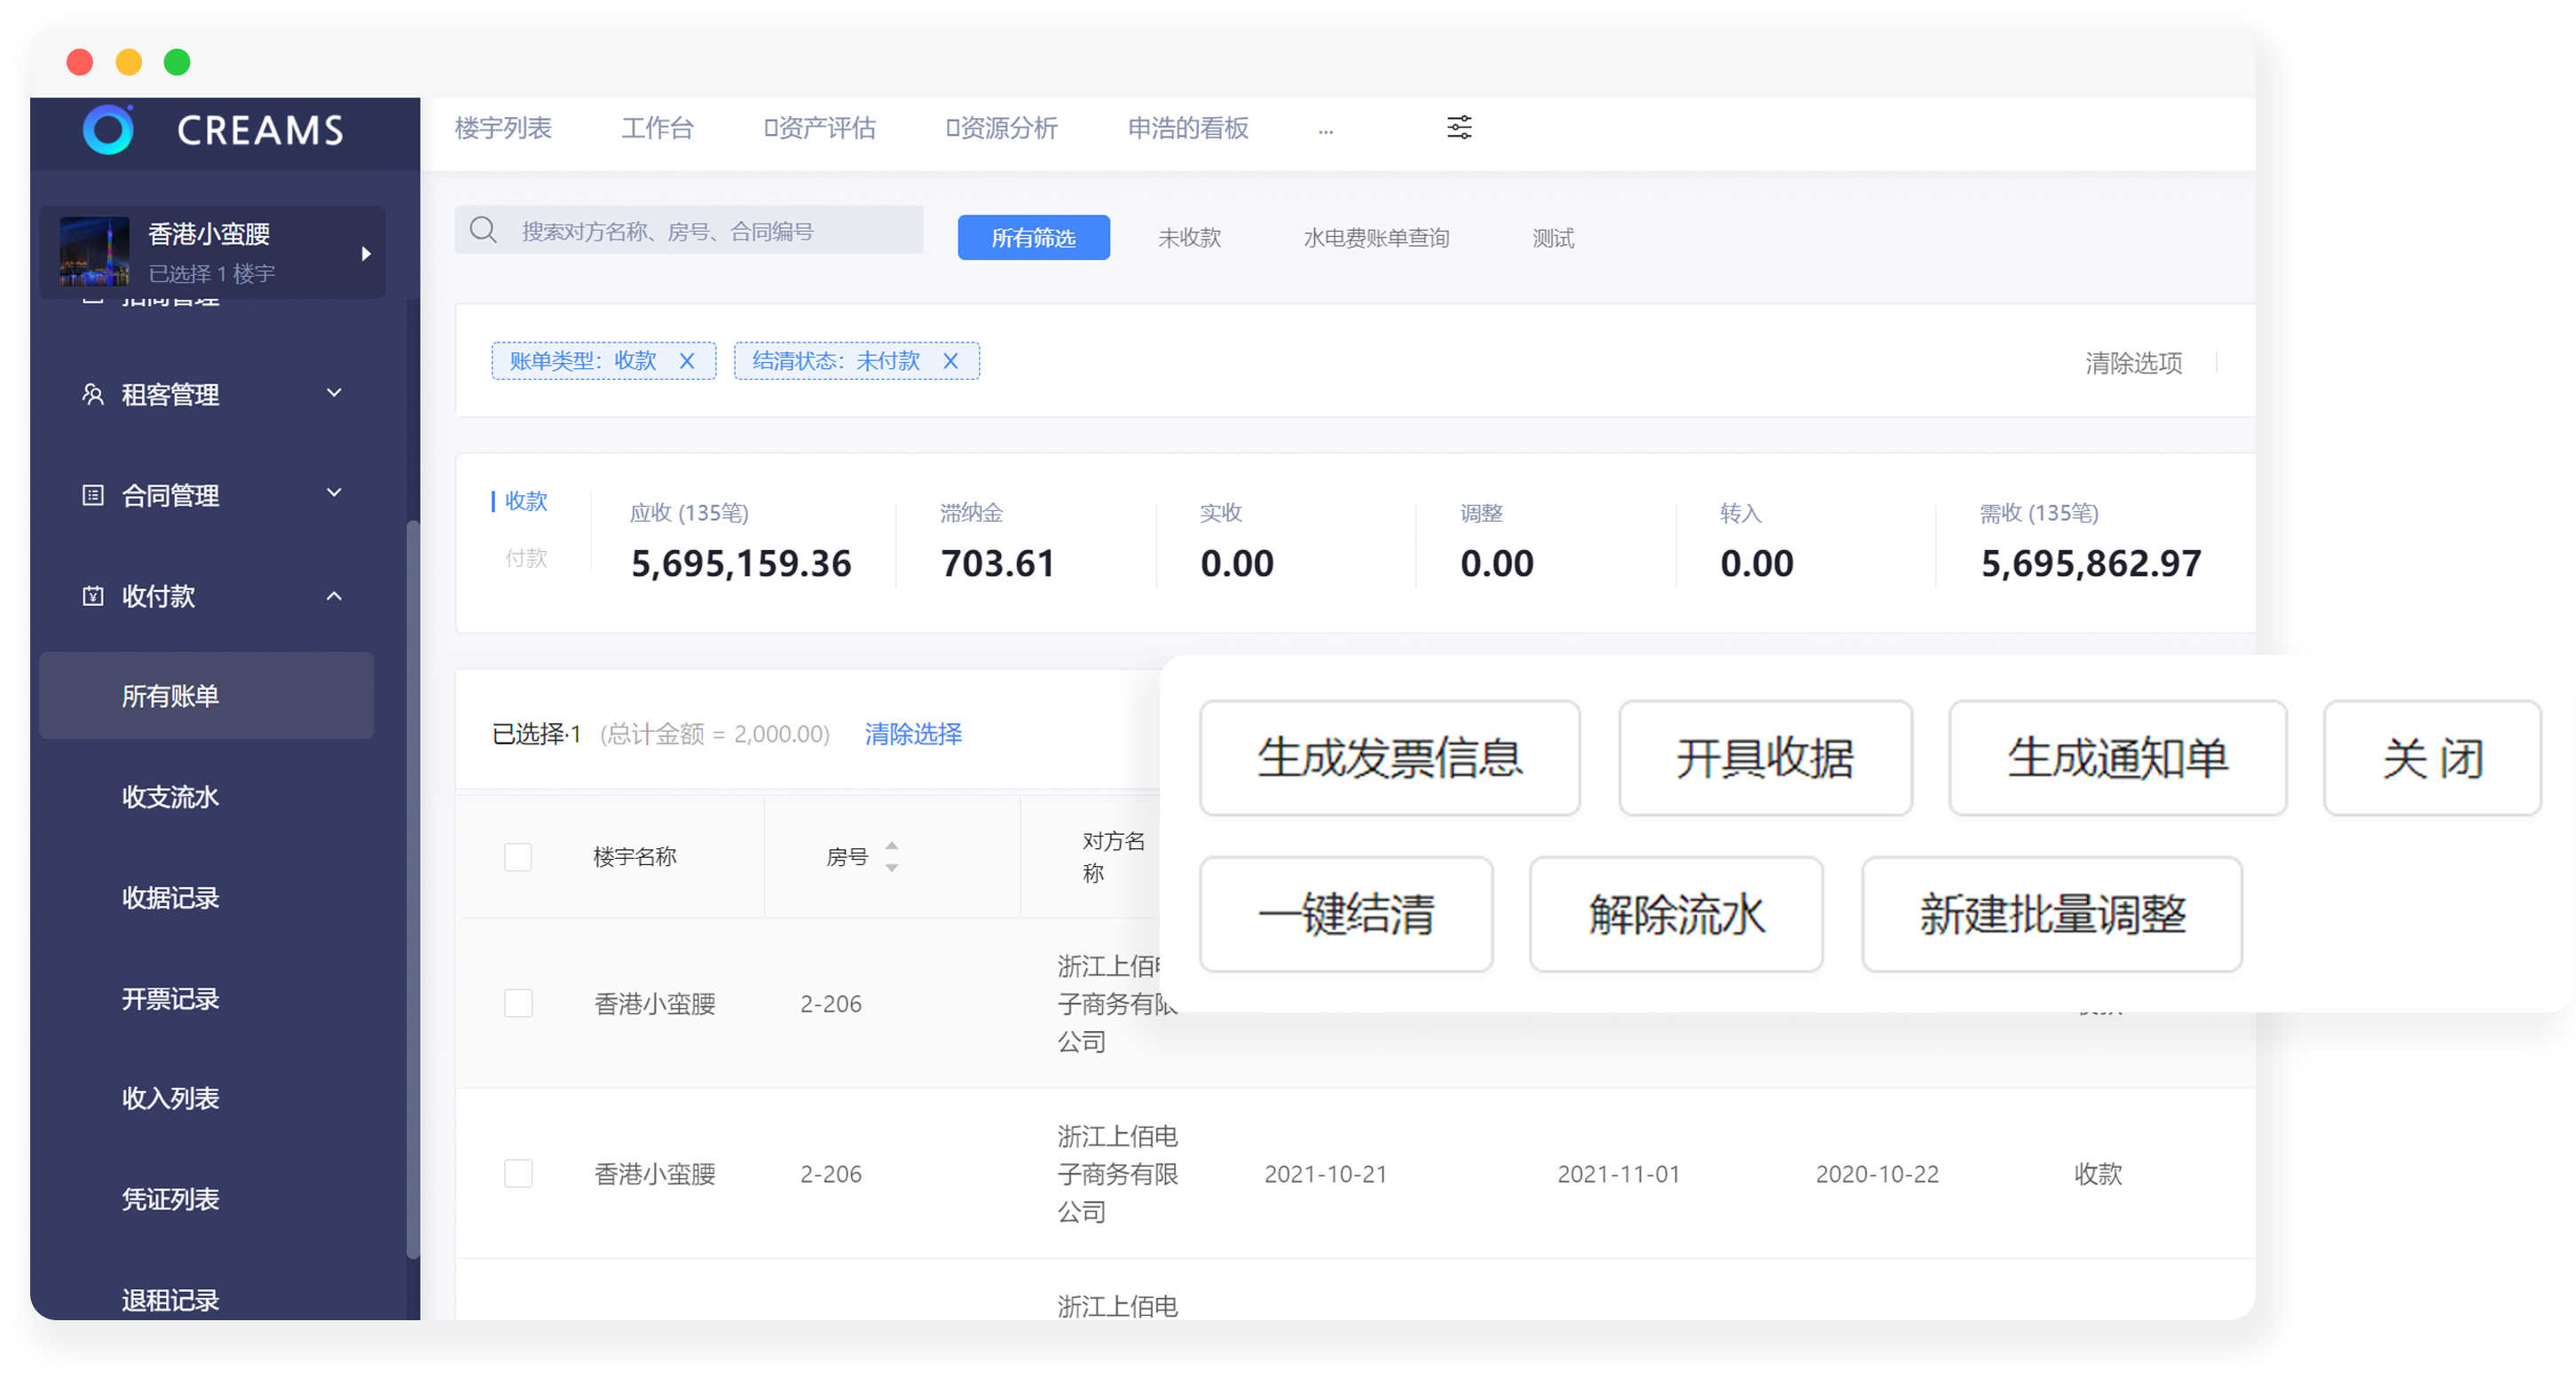Select the 未收款 saved filter
The width and height of the screenshot is (2576, 1377).
tap(1189, 238)
